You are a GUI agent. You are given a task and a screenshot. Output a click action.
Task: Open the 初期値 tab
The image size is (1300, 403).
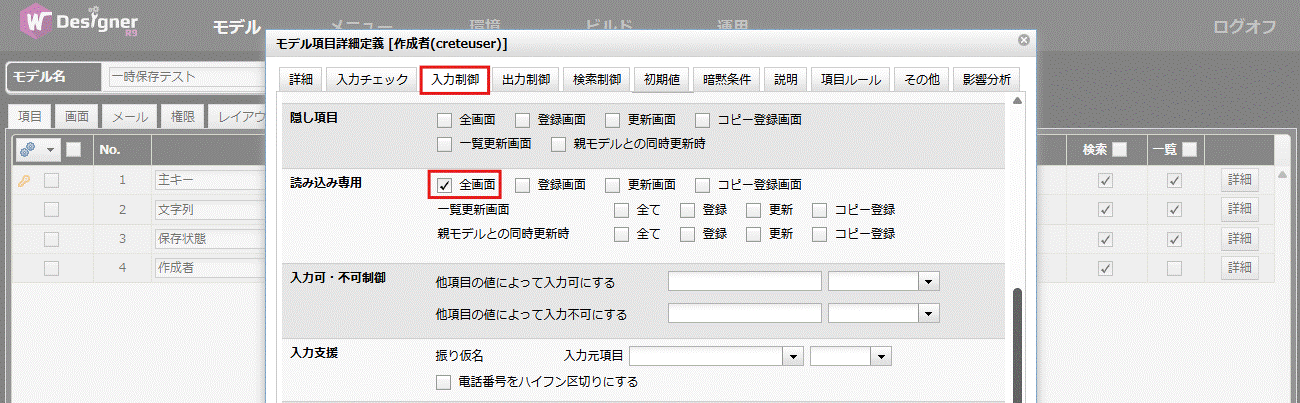click(x=661, y=79)
